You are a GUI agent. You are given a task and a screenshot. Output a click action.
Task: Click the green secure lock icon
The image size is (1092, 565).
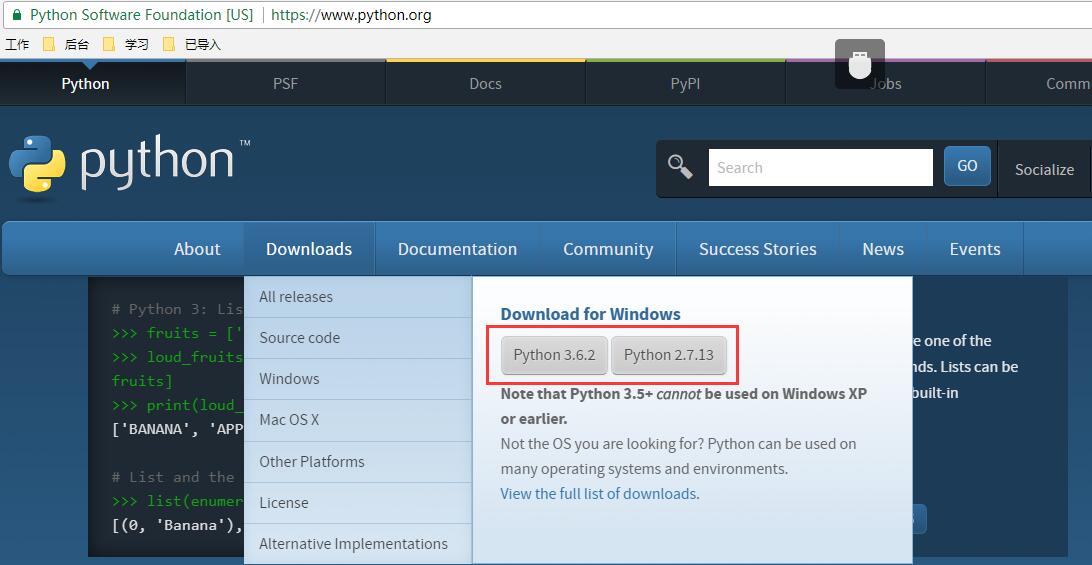point(16,15)
